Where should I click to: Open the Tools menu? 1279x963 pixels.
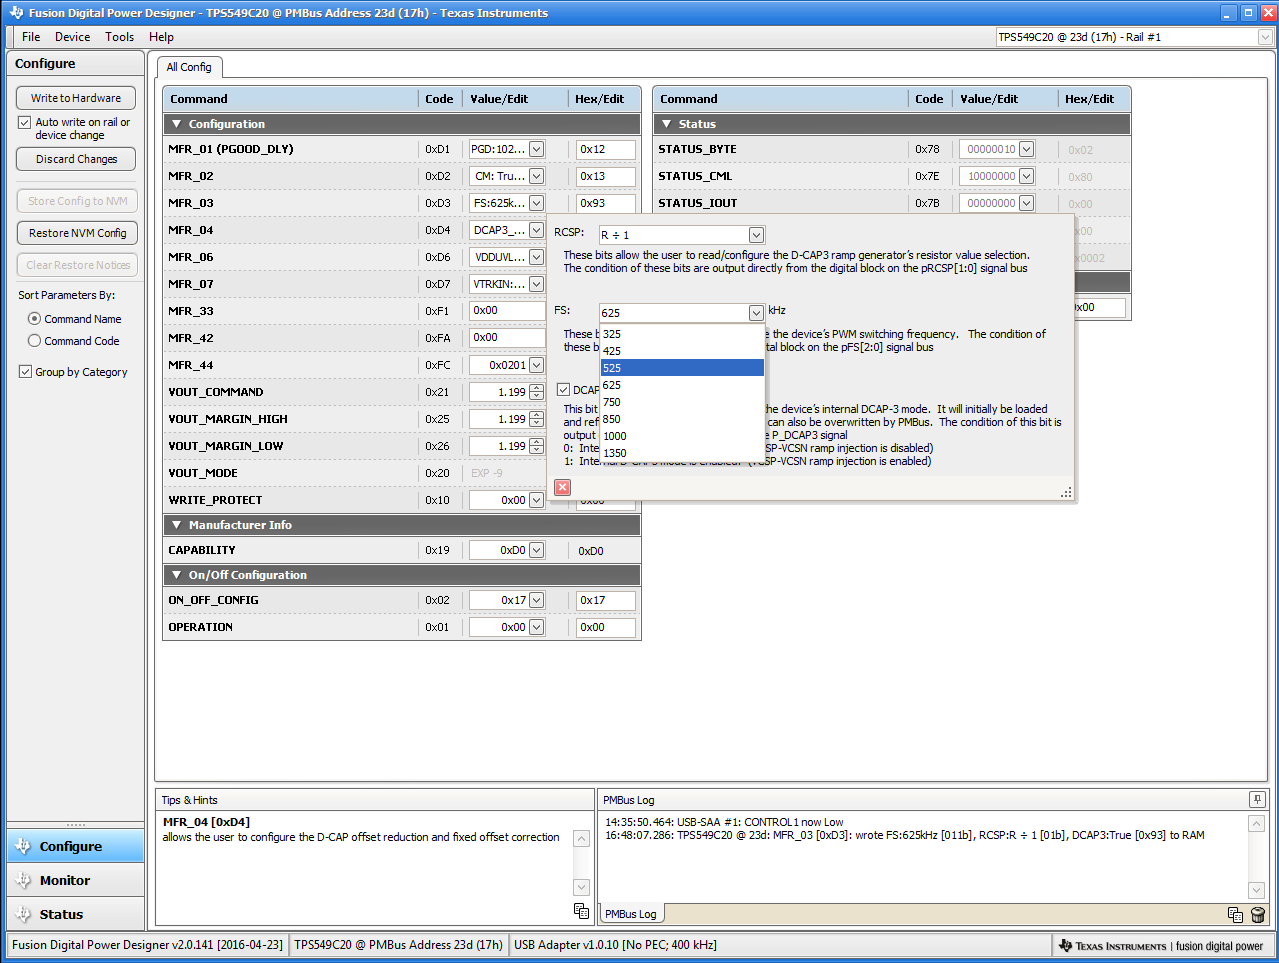(x=119, y=37)
